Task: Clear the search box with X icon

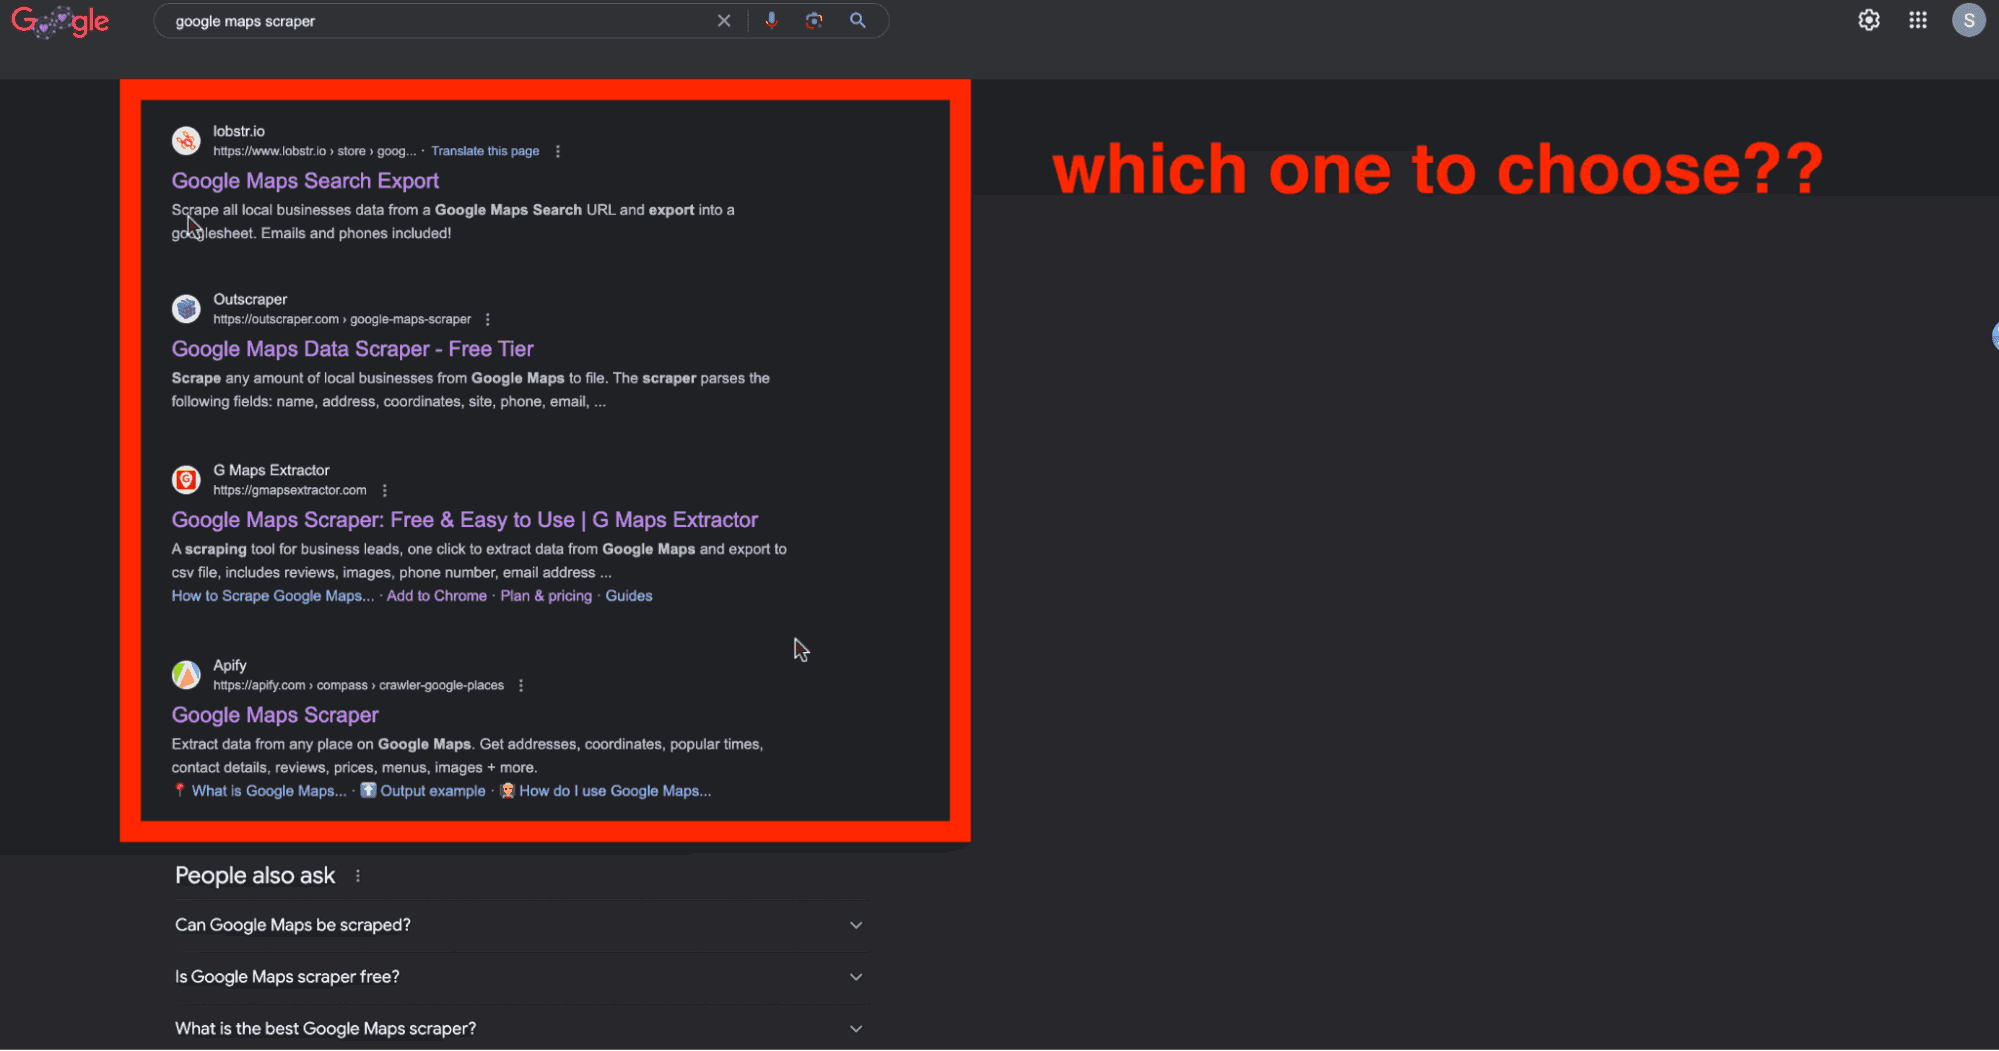Action: 724,21
